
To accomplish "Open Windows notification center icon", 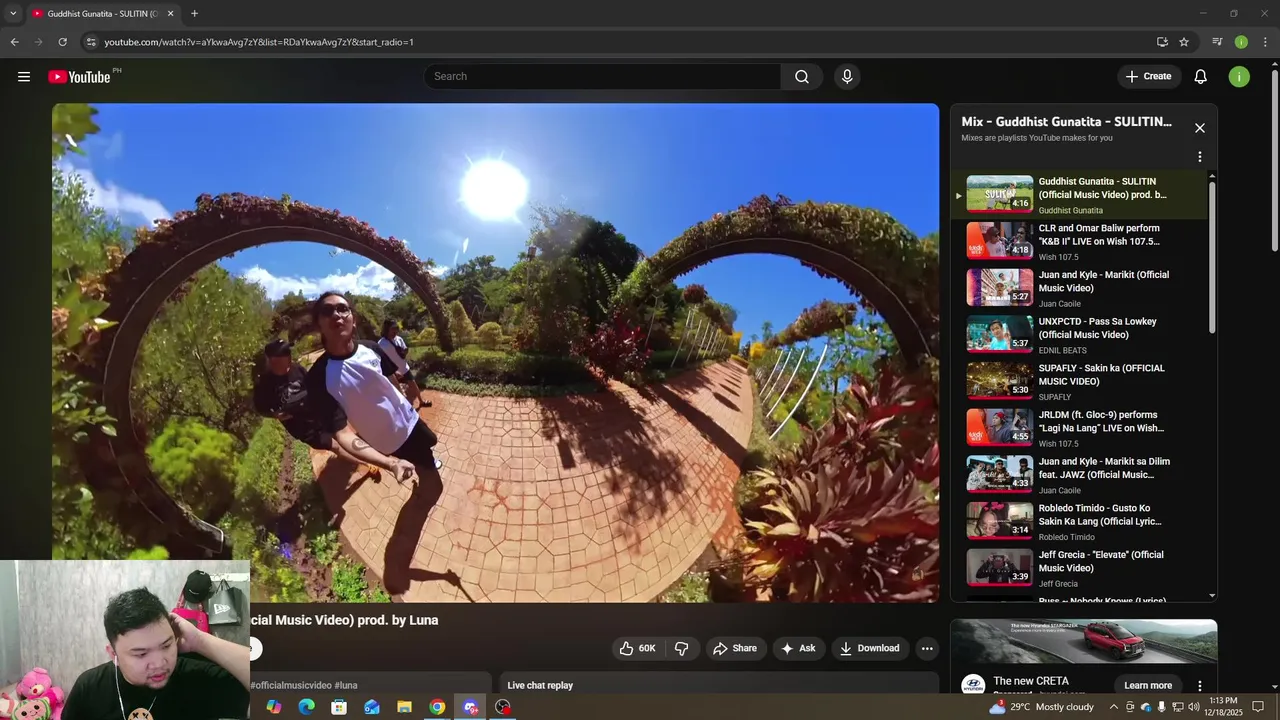I will 1259,707.
